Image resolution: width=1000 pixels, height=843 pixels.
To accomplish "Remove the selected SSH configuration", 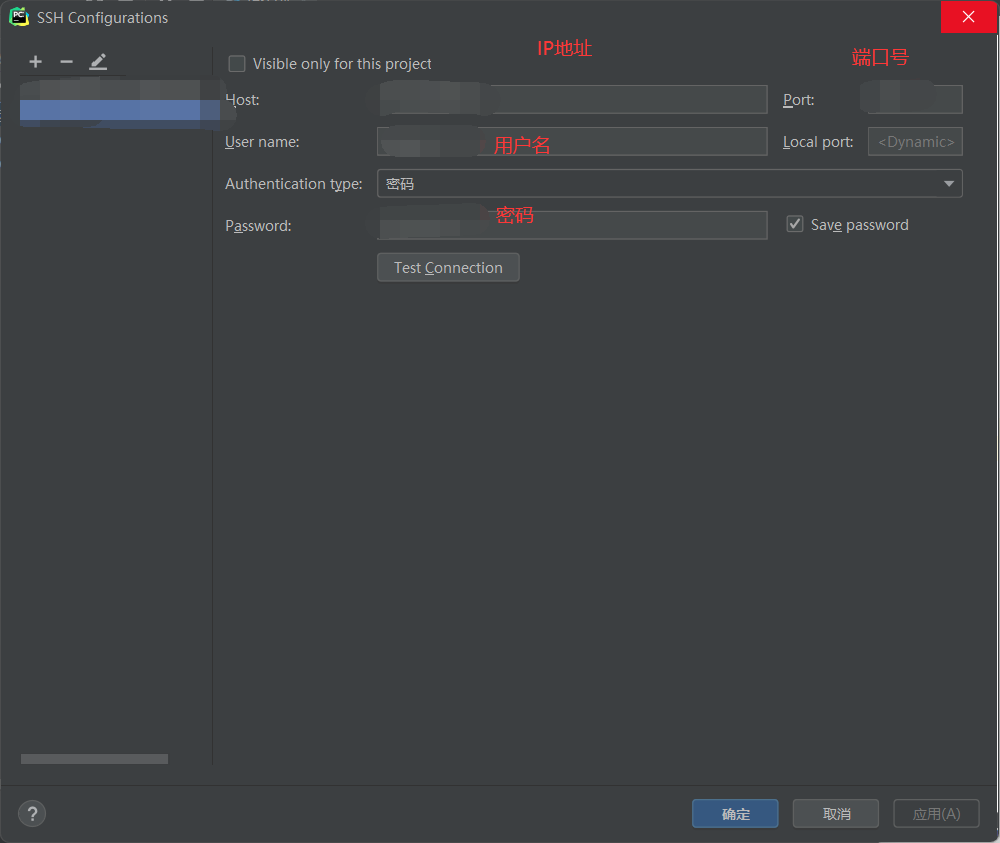I will click(x=66, y=62).
